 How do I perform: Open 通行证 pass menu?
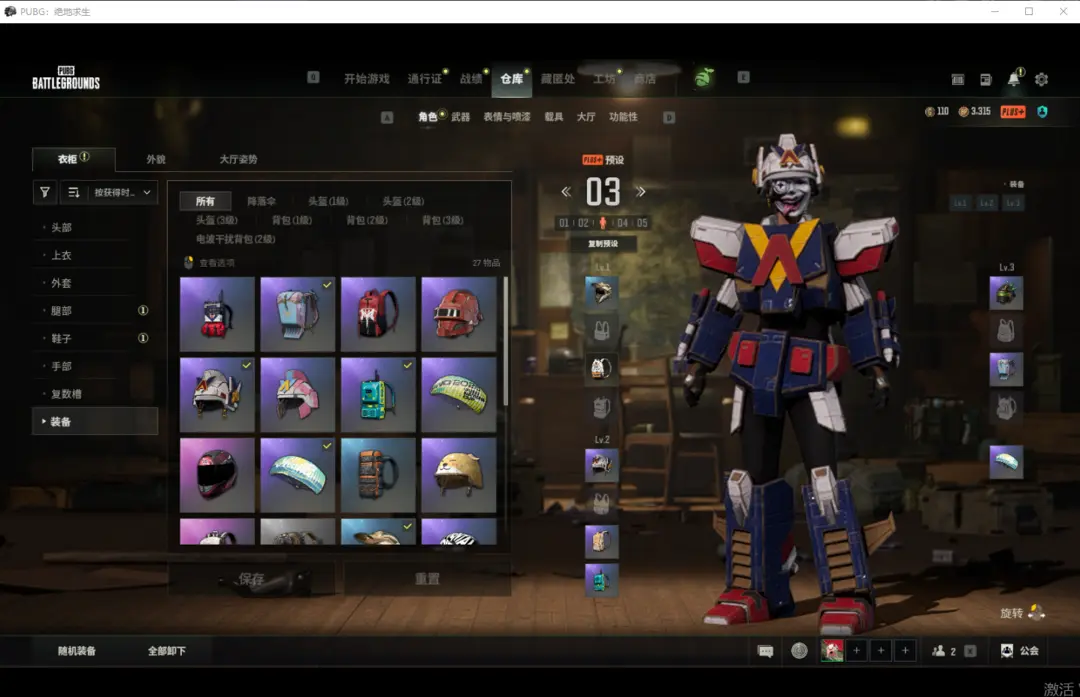(x=424, y=79)
